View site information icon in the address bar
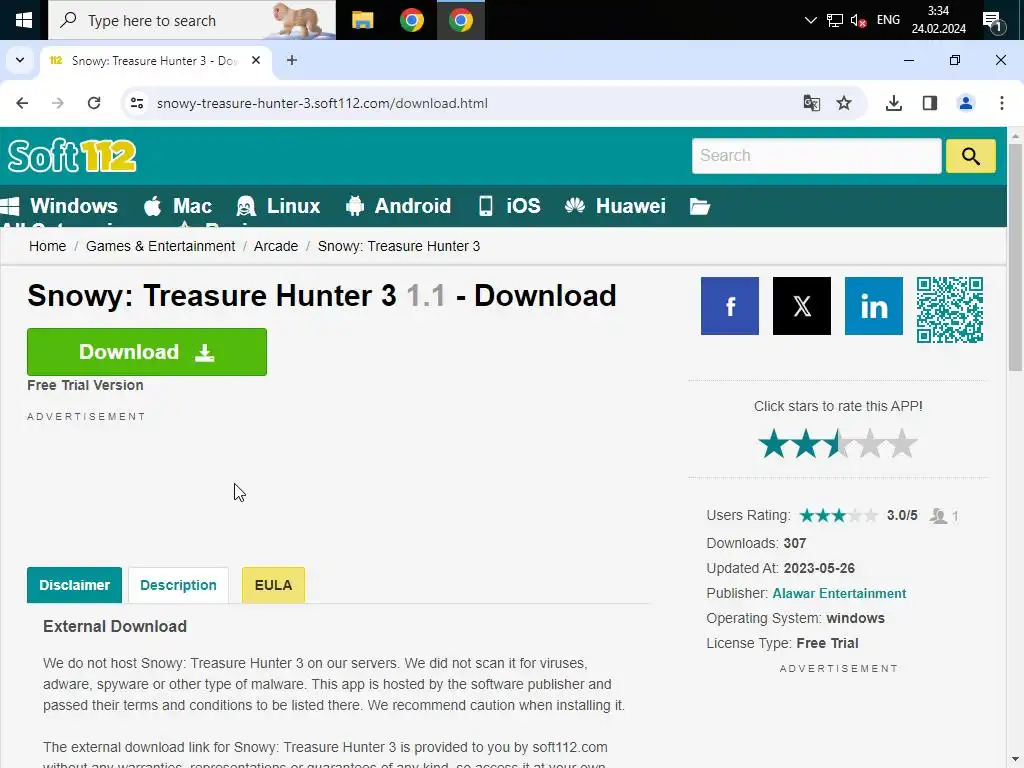 click(137, 103)
